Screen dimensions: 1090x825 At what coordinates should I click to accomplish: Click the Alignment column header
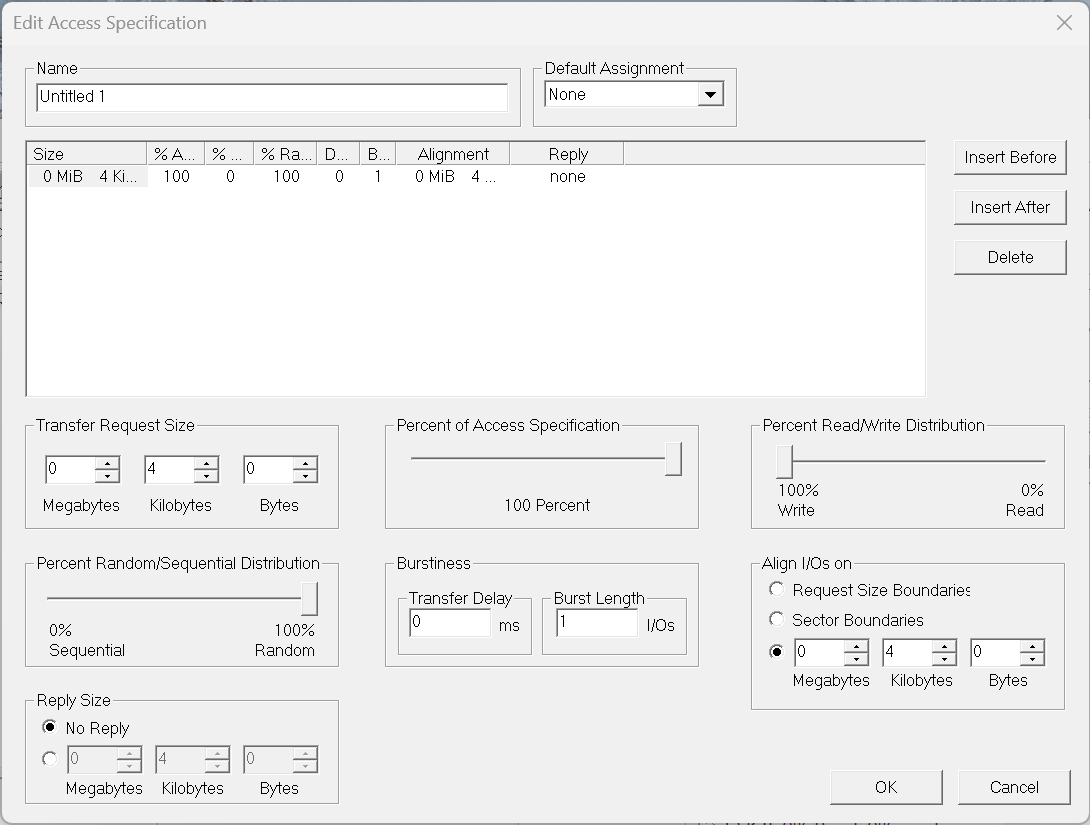pos(453,154)
